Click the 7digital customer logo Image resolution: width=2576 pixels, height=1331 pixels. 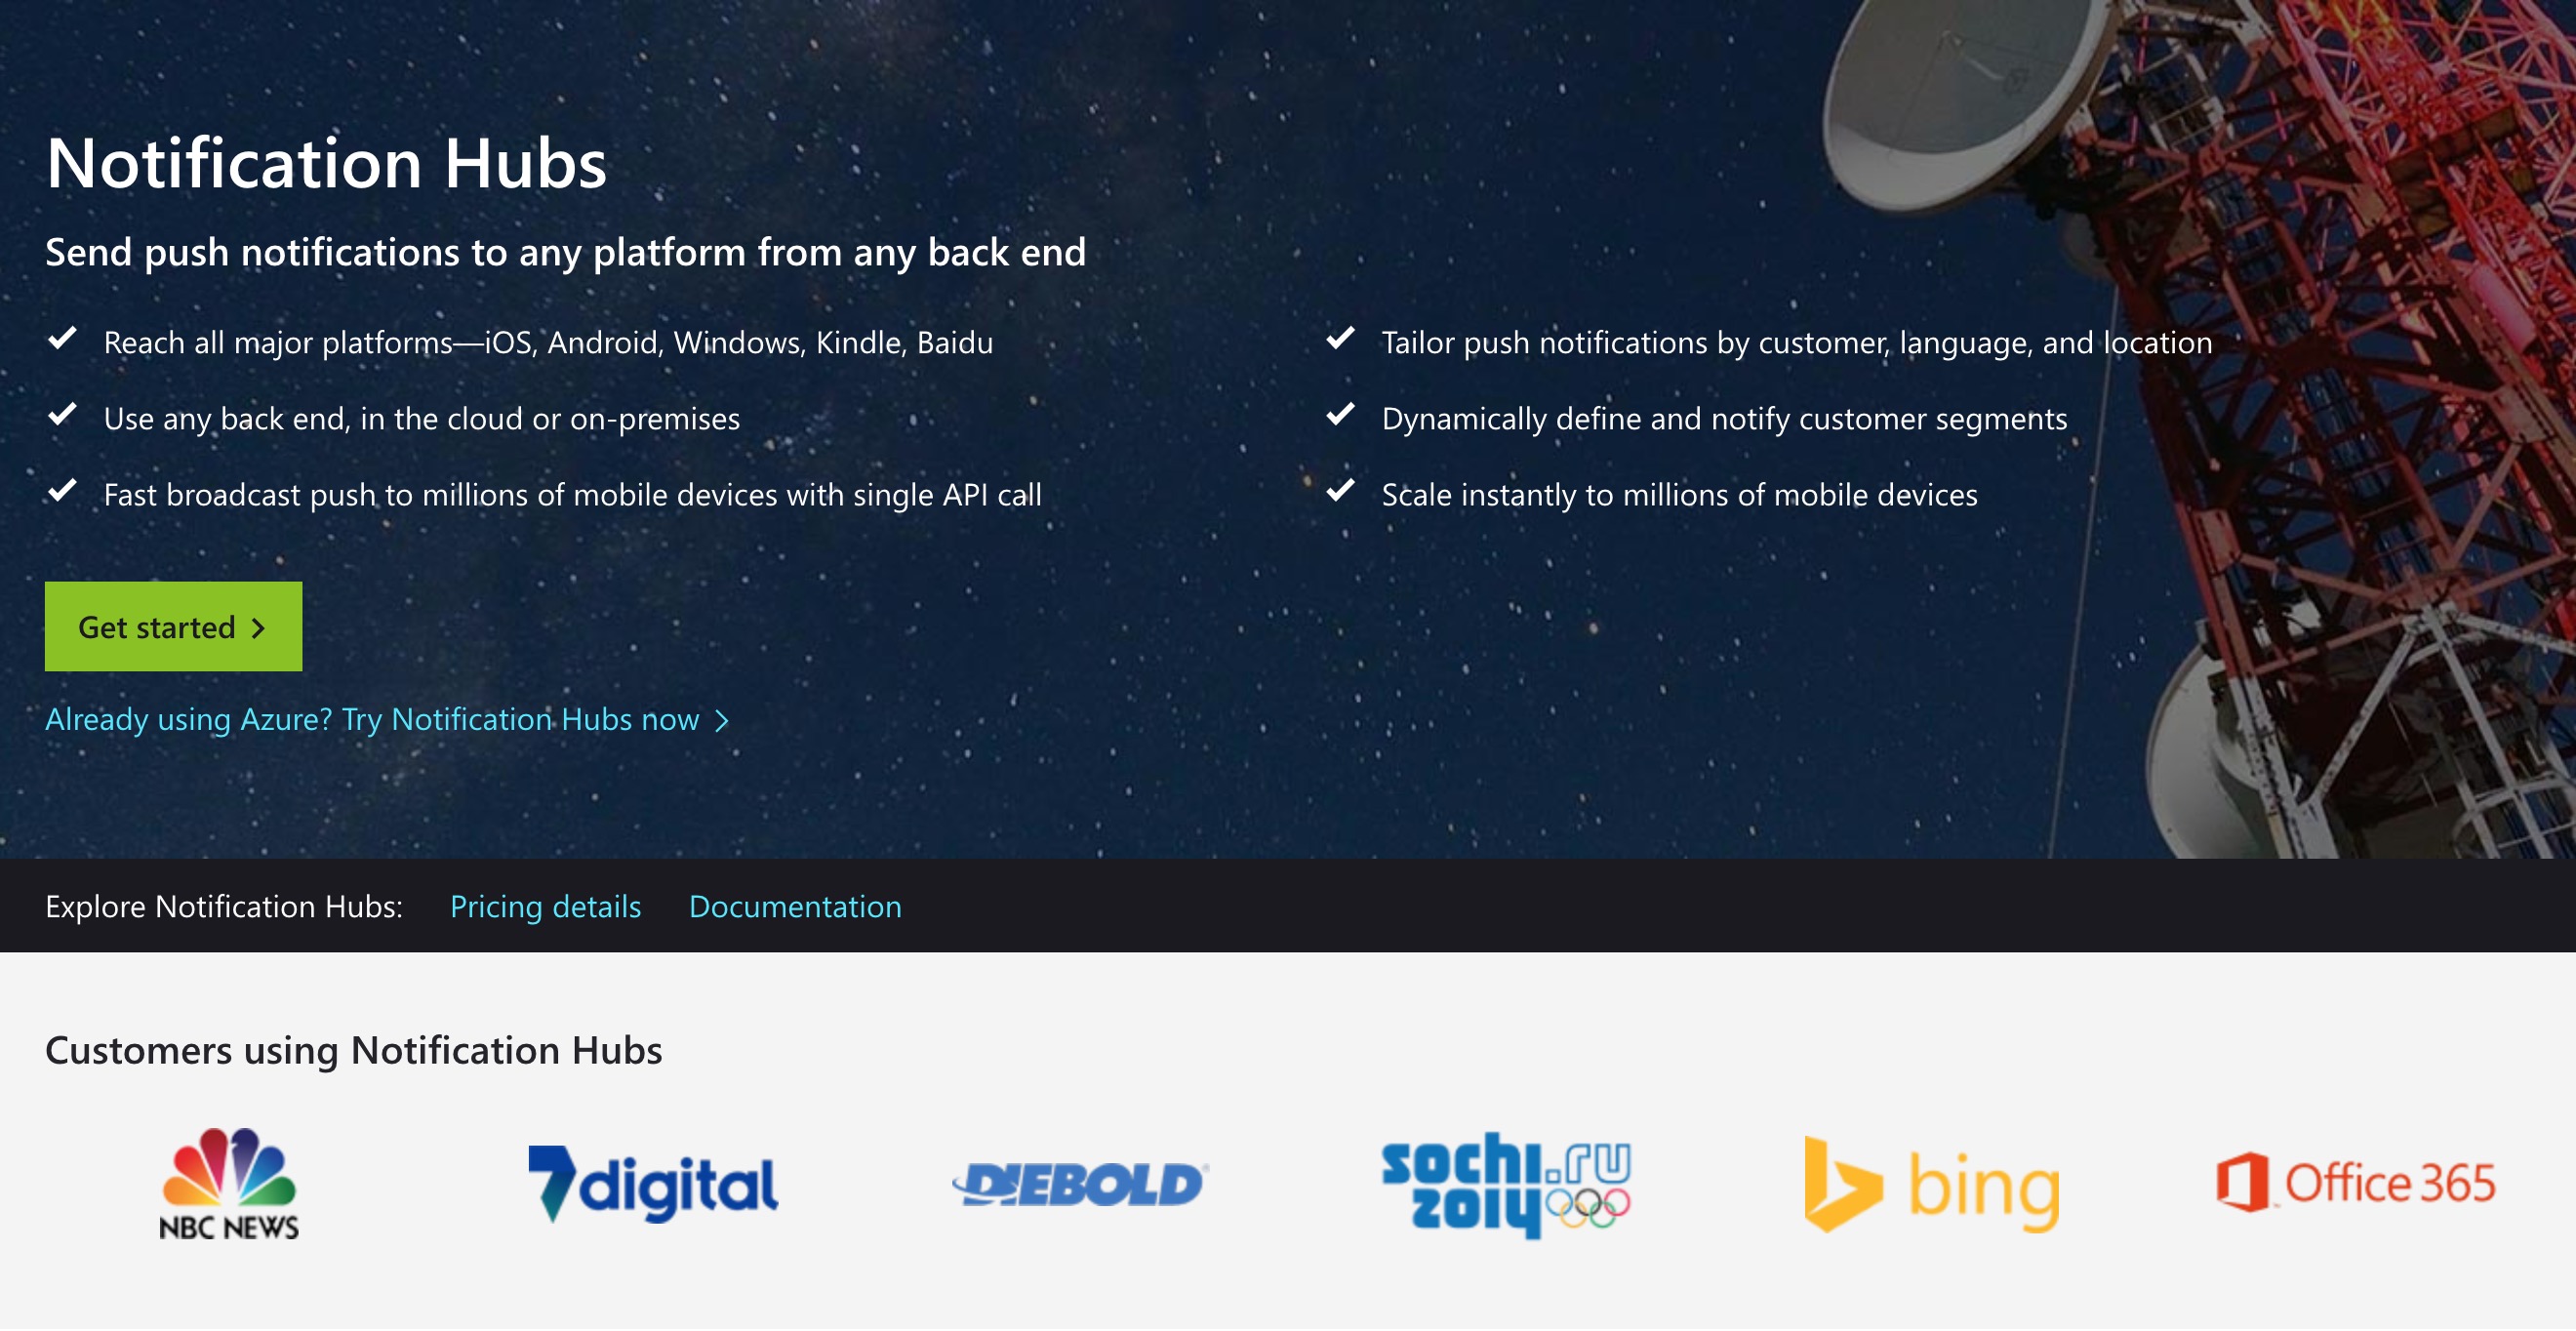pos(653,1185)
